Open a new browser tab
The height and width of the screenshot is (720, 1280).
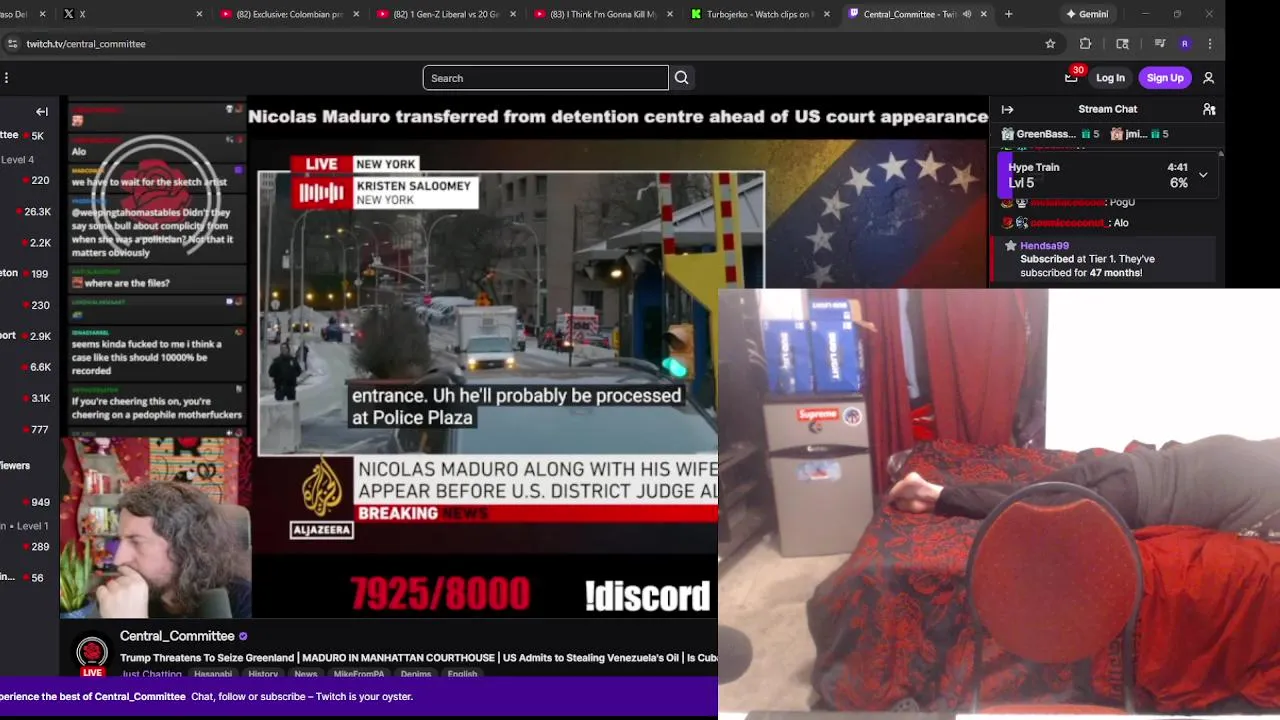coord(1008,14)
